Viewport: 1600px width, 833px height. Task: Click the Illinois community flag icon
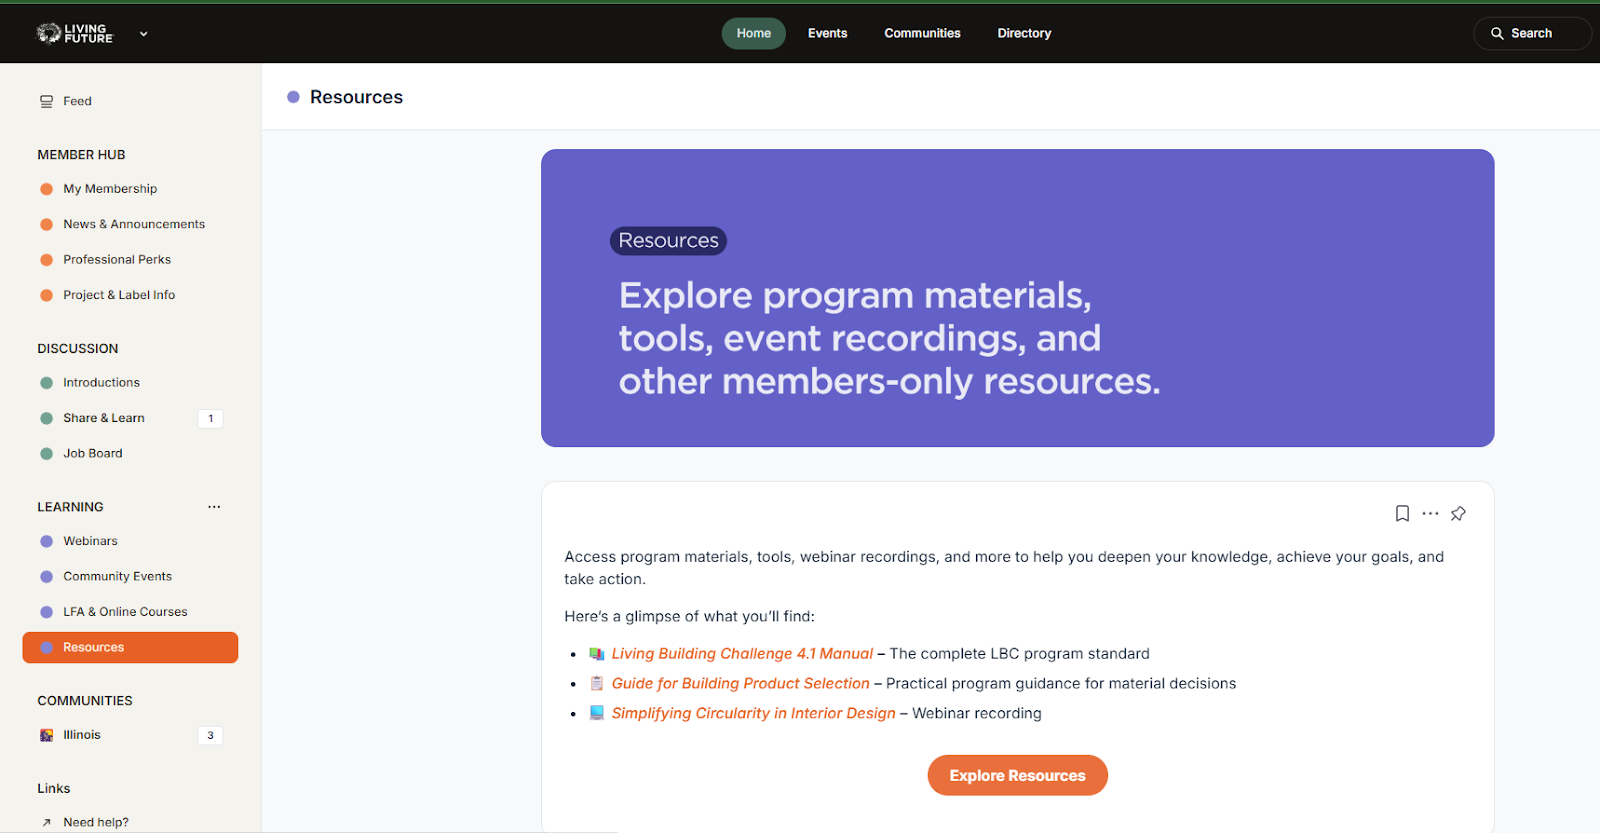click(46, 735)
